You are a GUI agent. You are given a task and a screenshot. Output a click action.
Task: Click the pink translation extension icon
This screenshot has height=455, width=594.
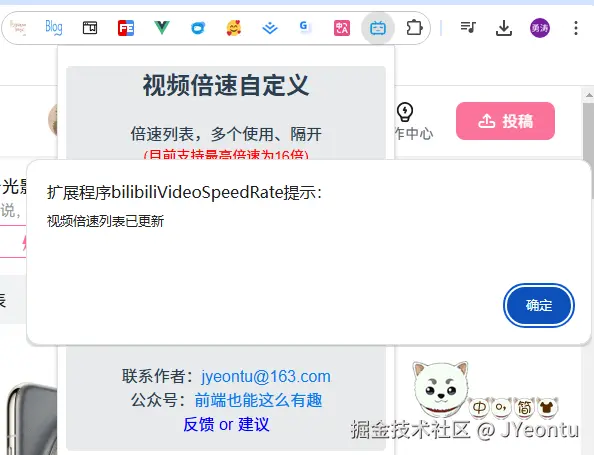pyautogui.click(x=342, y=28)
